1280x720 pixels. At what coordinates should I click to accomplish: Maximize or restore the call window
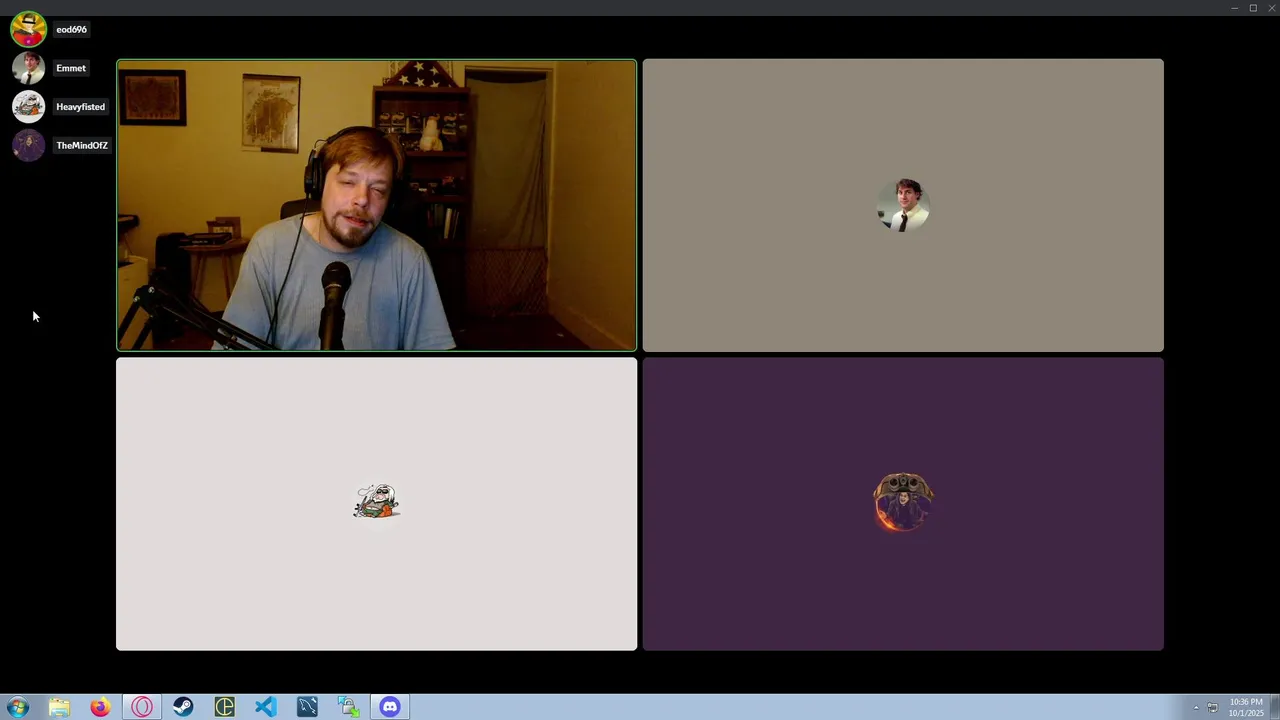pos(1253,8)
